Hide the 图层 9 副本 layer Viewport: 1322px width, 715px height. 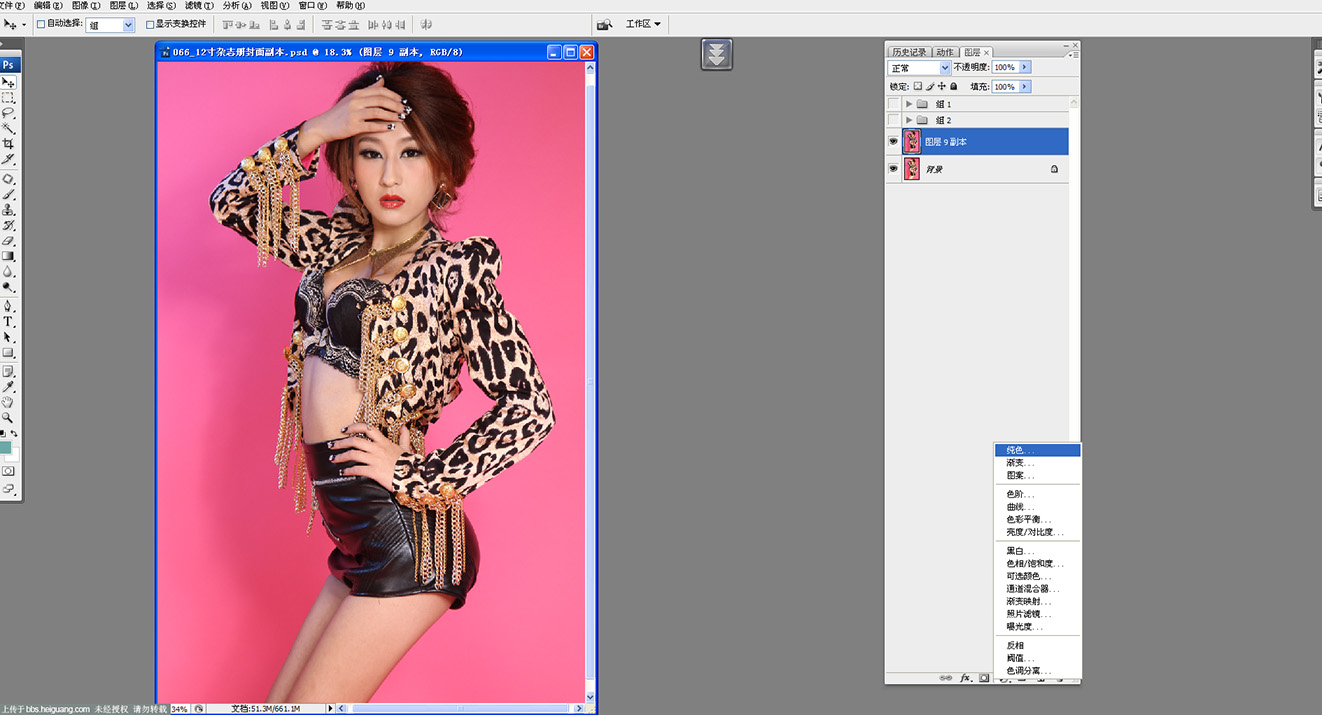tap(893, 142)
